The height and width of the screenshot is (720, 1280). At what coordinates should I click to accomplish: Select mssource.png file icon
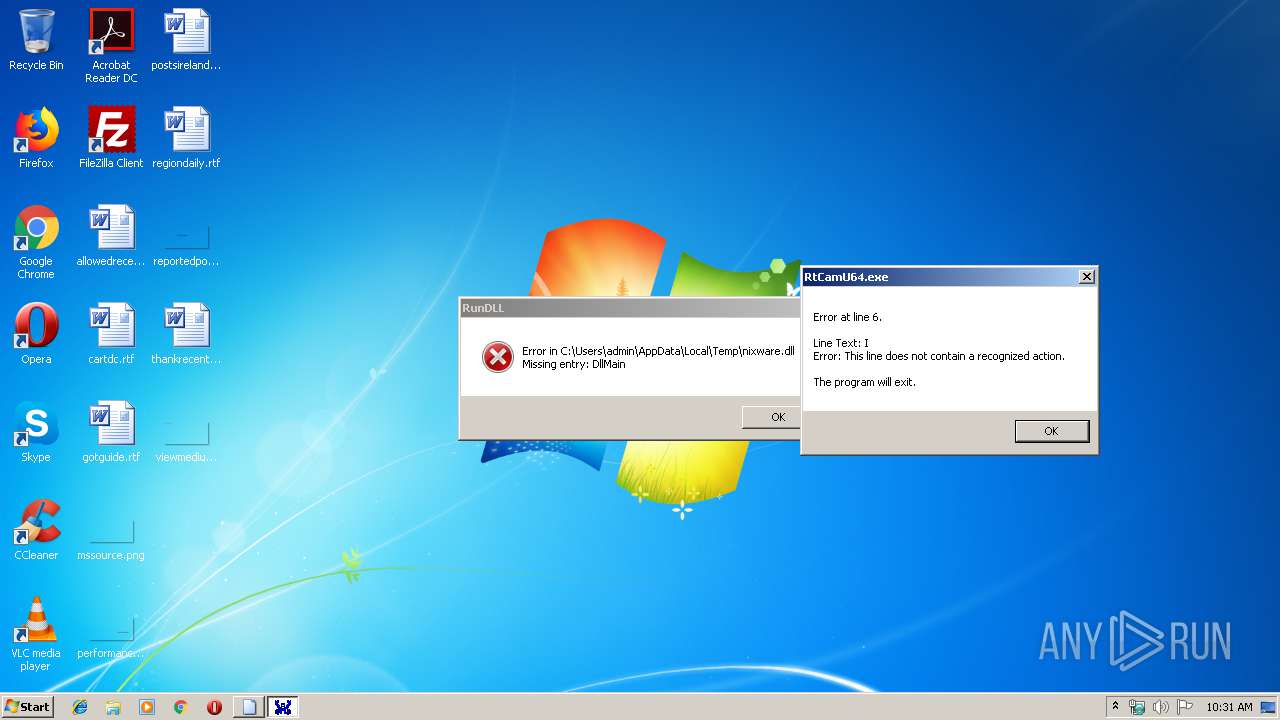pyautogui.click(x=111, y=530)
